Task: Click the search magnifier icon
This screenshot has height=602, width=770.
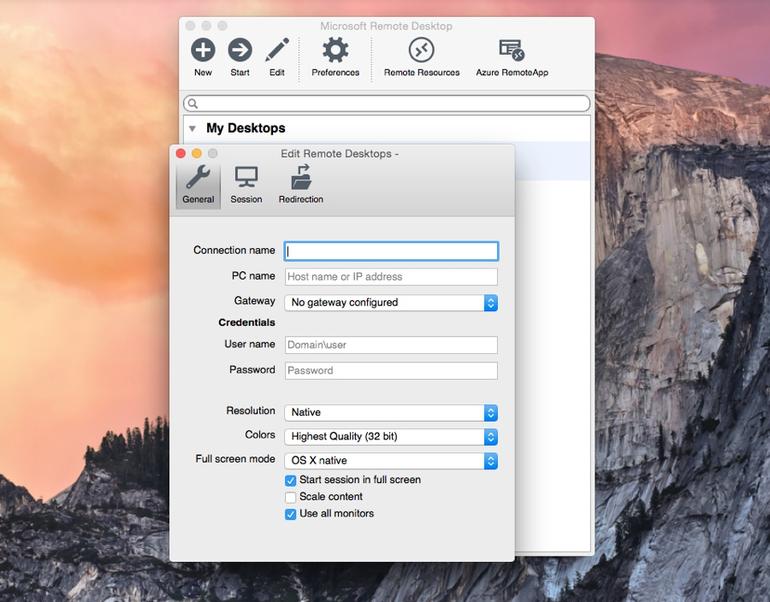Action: coord(193,104)
